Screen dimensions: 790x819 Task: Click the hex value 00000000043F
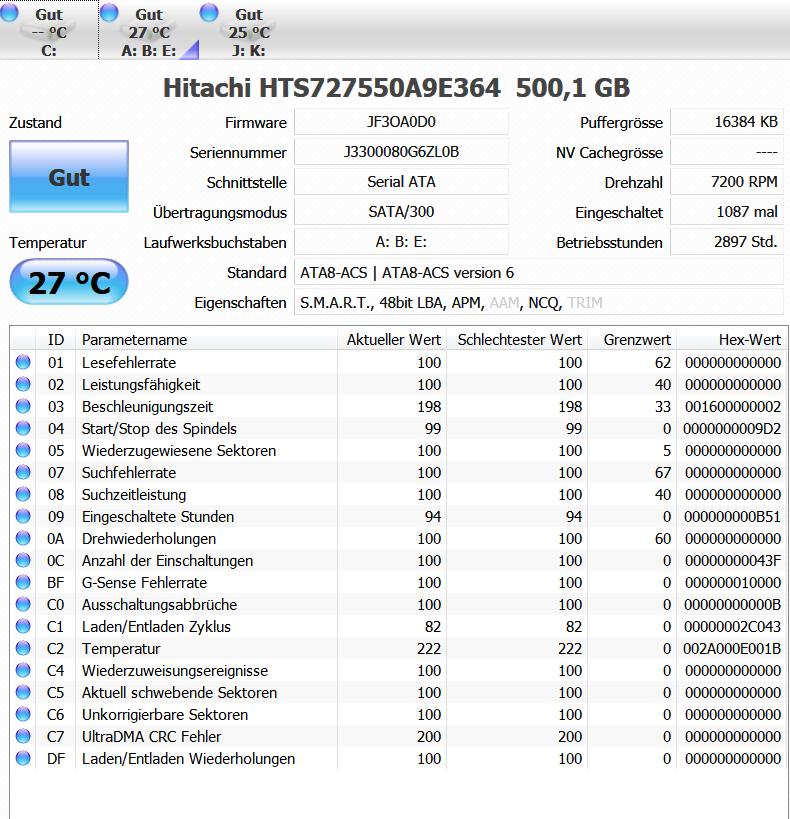coord(733,560)
